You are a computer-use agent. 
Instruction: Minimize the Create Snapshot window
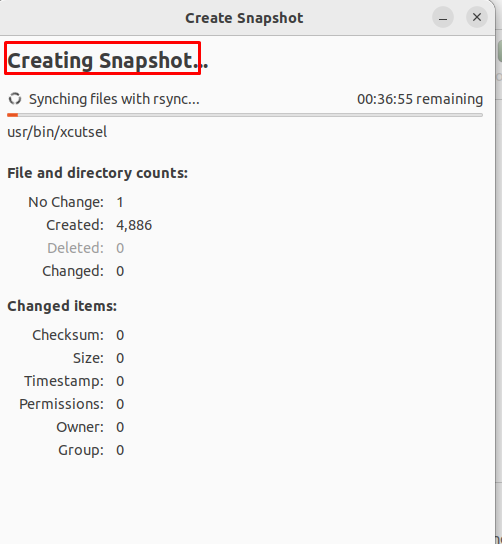pos(443,17)
